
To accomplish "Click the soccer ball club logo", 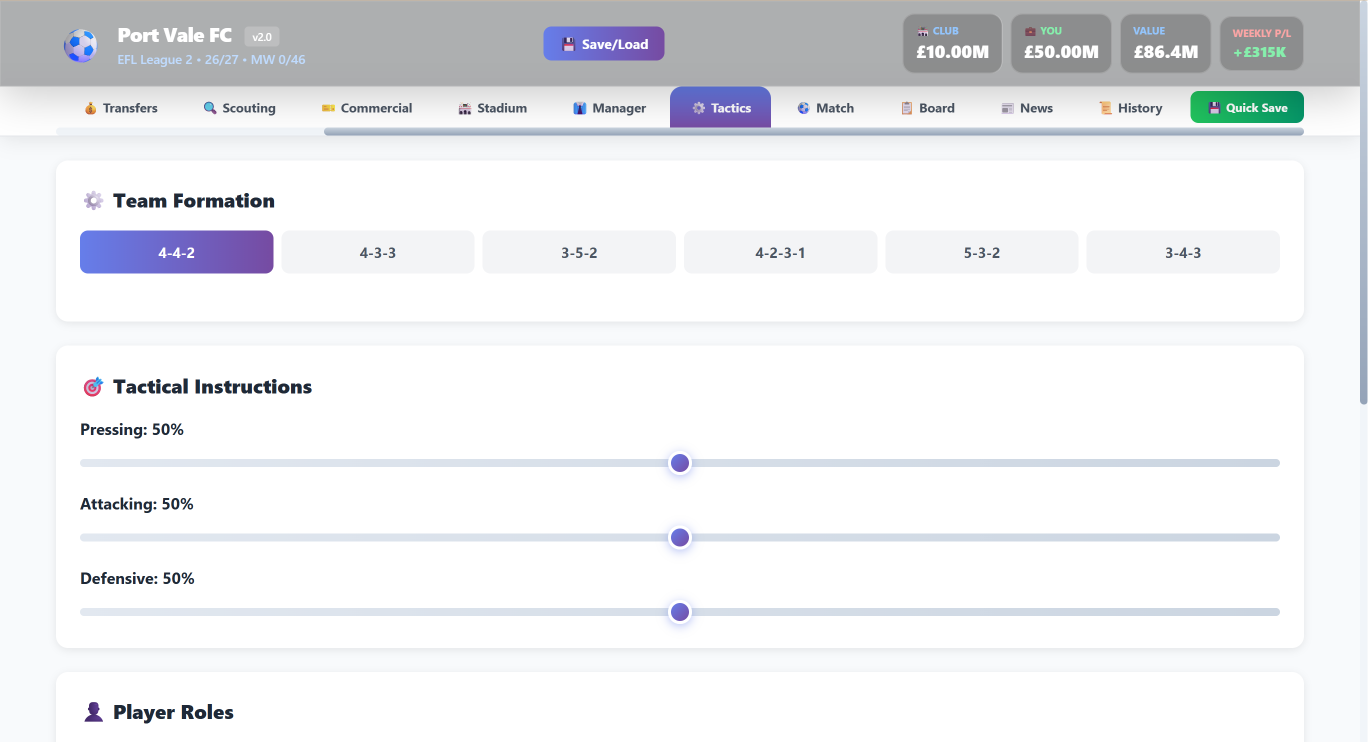I will 80,45.
